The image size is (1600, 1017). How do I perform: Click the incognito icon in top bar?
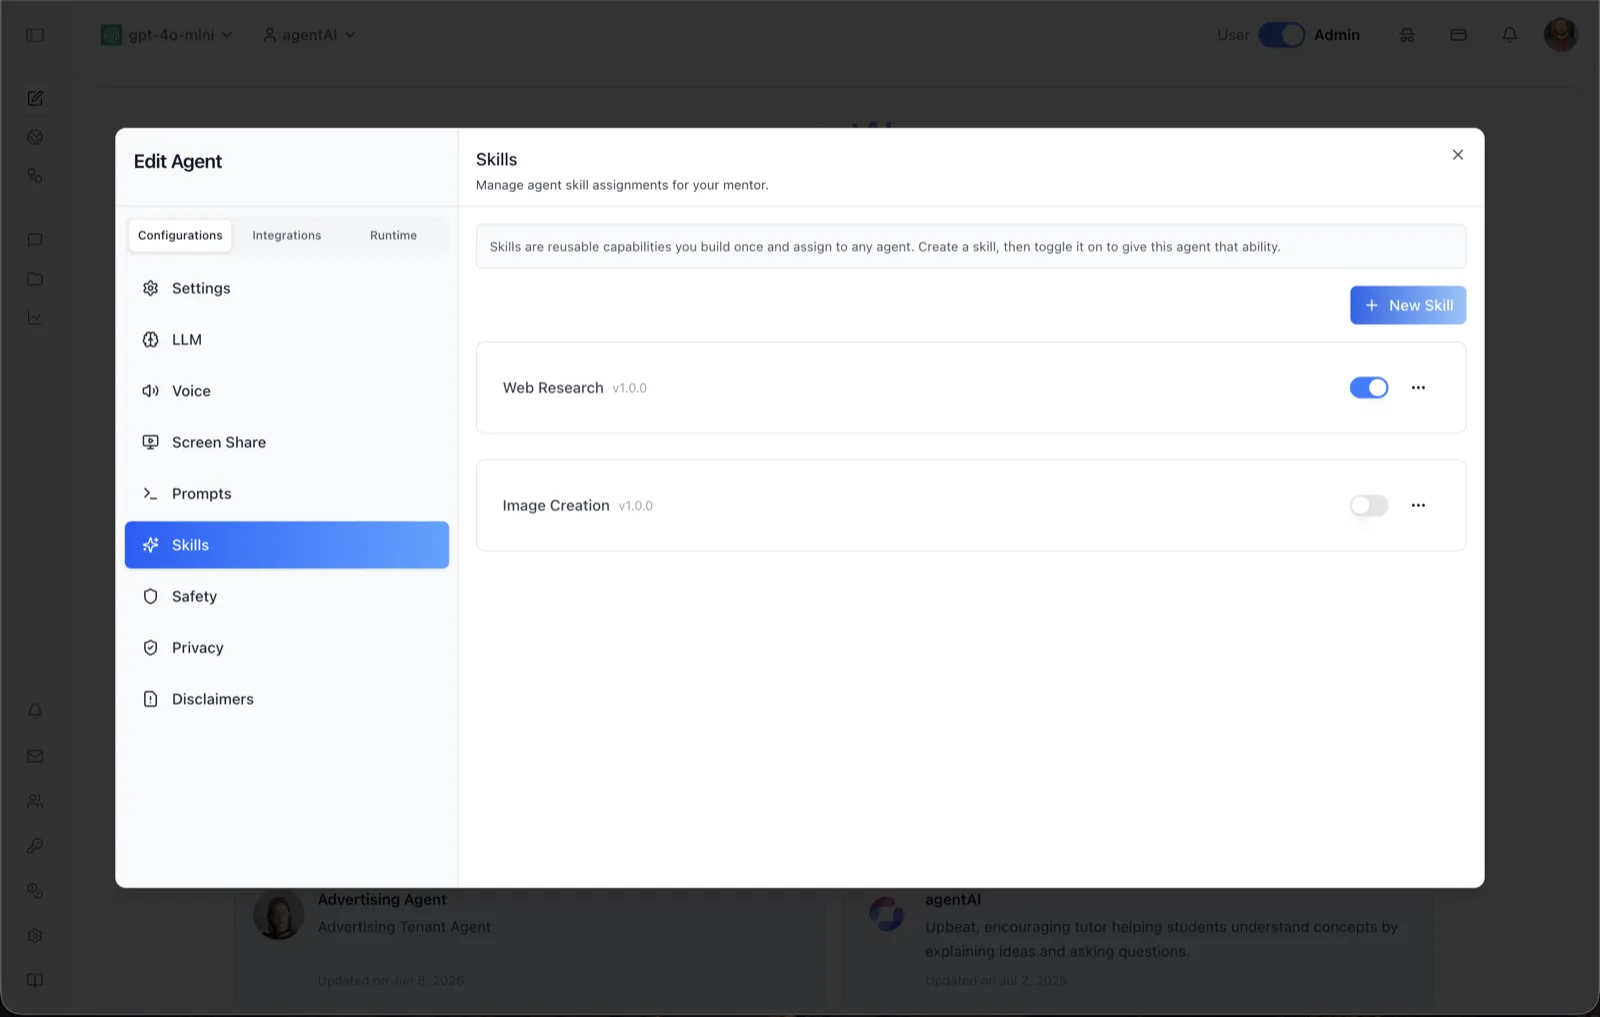(1407, 35)
